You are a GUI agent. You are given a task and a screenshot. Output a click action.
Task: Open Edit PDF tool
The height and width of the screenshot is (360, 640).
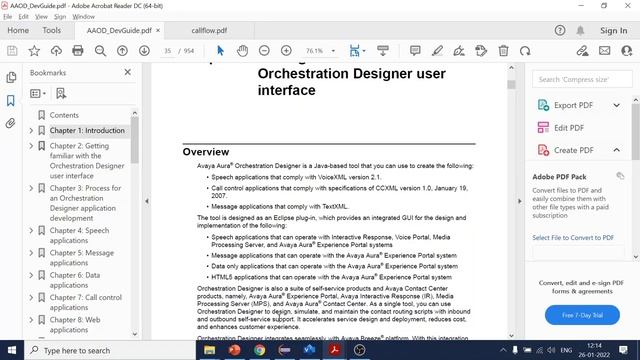569,128
